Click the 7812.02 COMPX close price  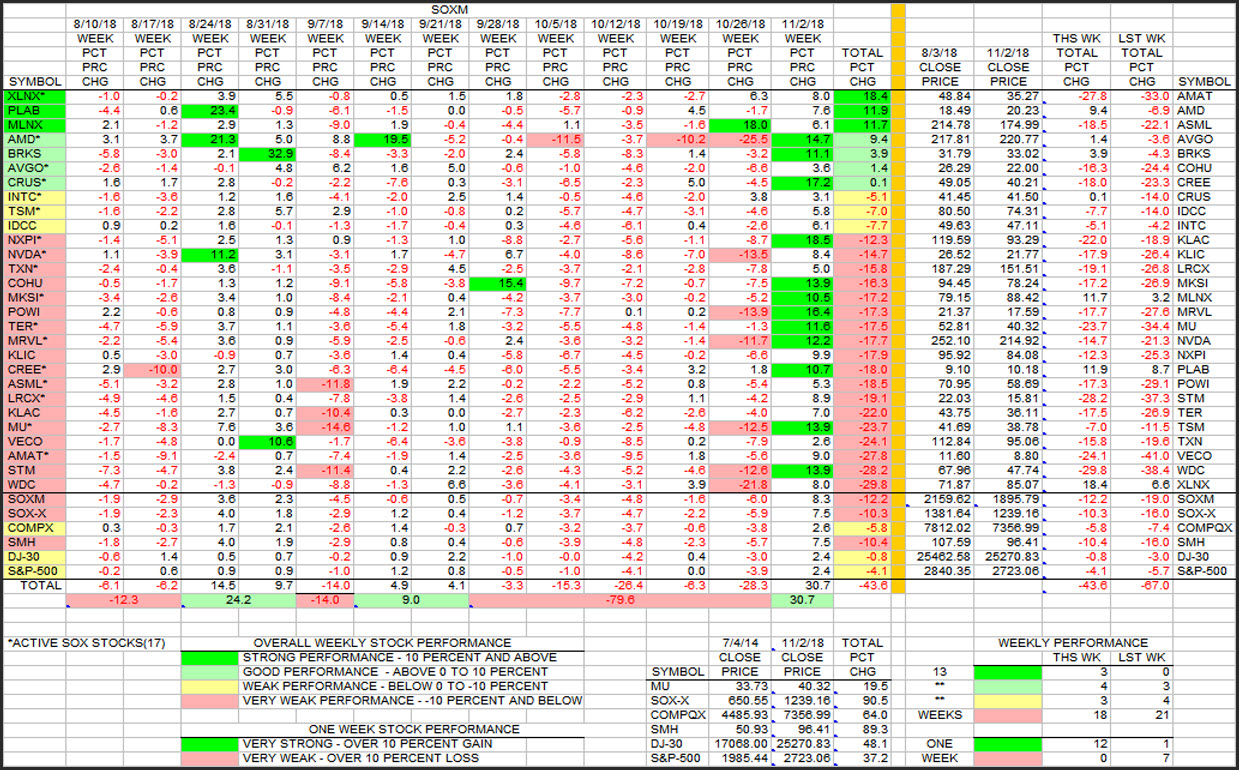tap(939, 529)
